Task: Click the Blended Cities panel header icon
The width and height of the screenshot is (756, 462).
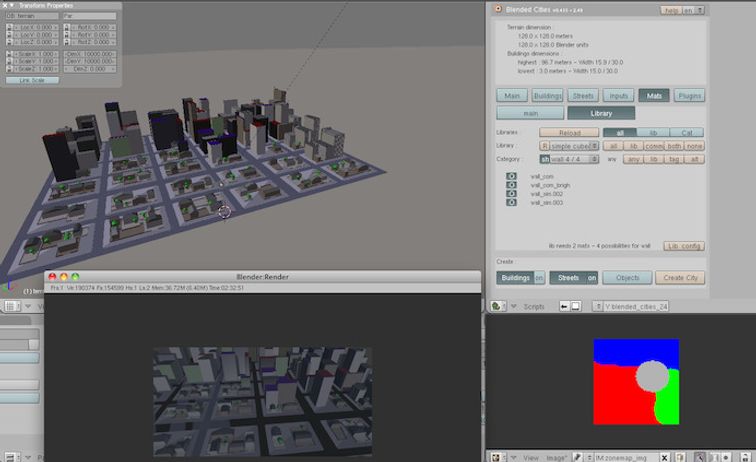Action: tap(497, 9)
